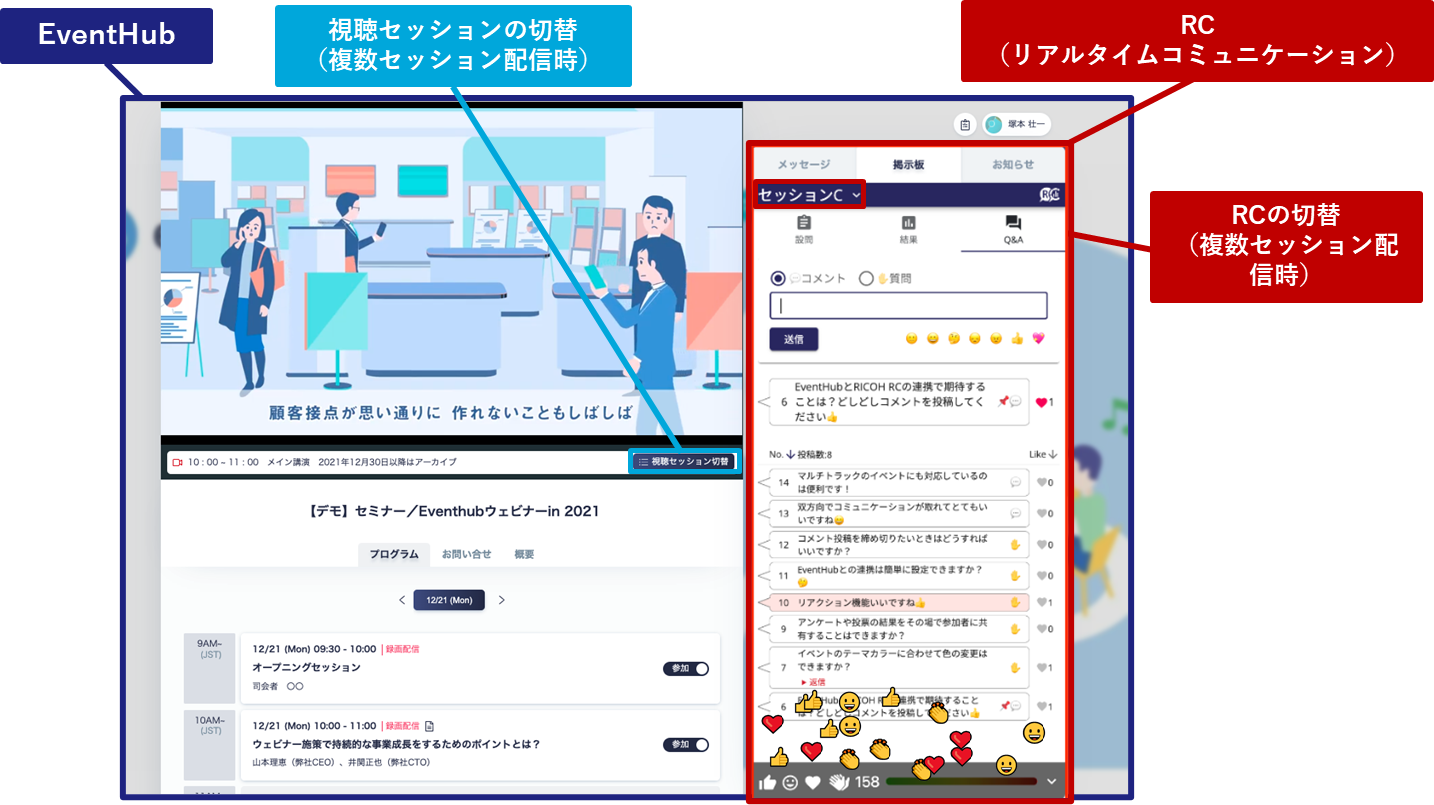The image size is (1434, 805).
Task: Send a smiley reaction in bottom bar
Action: [790, 782]
